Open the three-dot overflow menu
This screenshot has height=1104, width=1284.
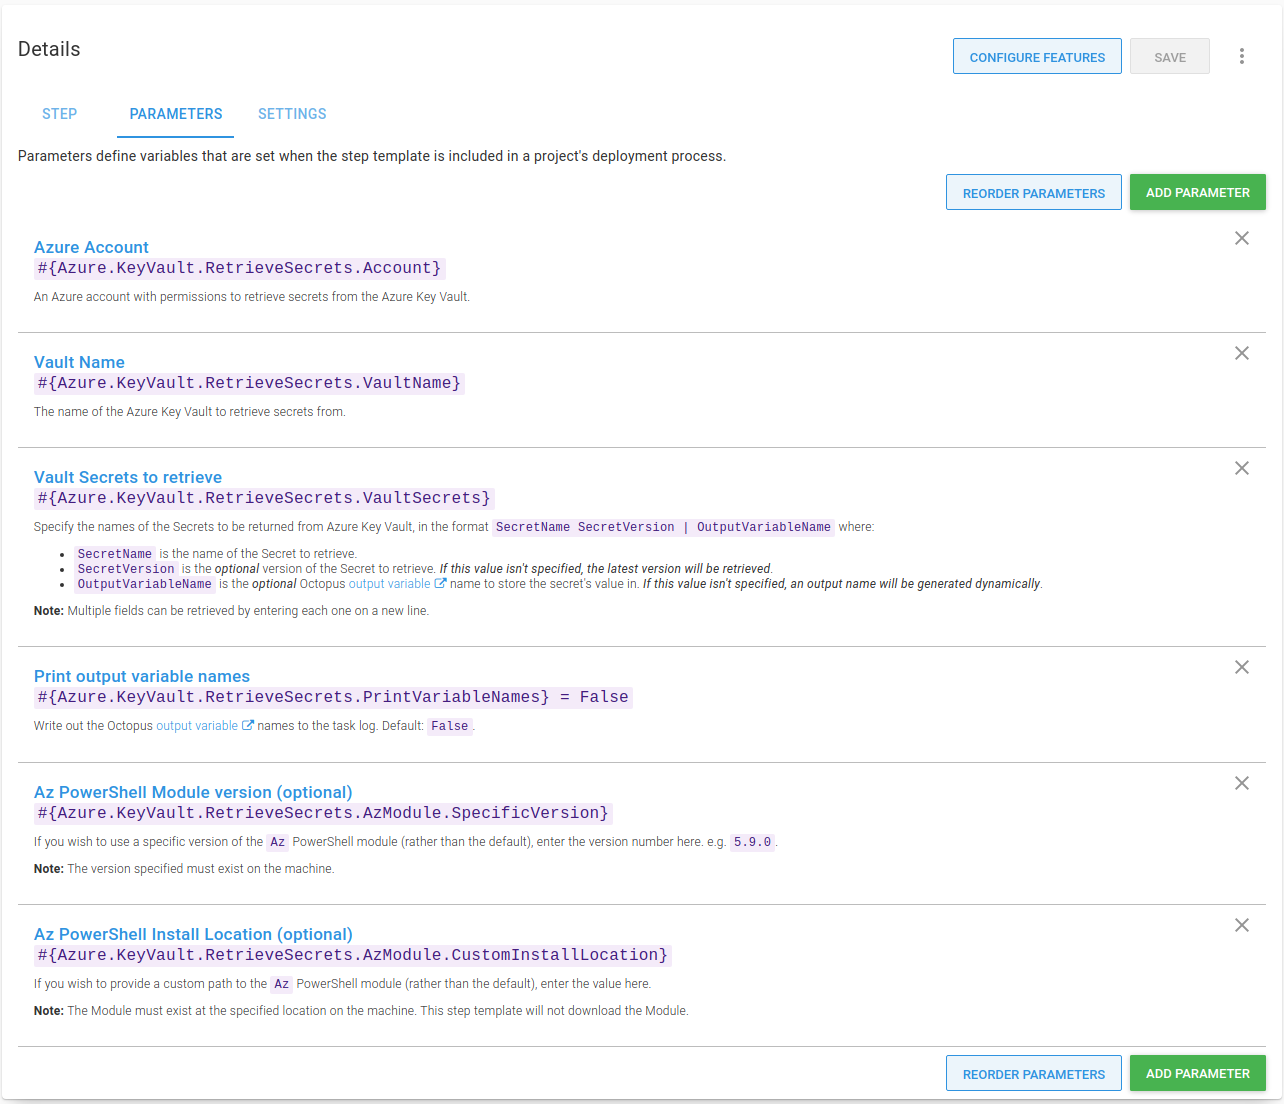point(1241,56)
